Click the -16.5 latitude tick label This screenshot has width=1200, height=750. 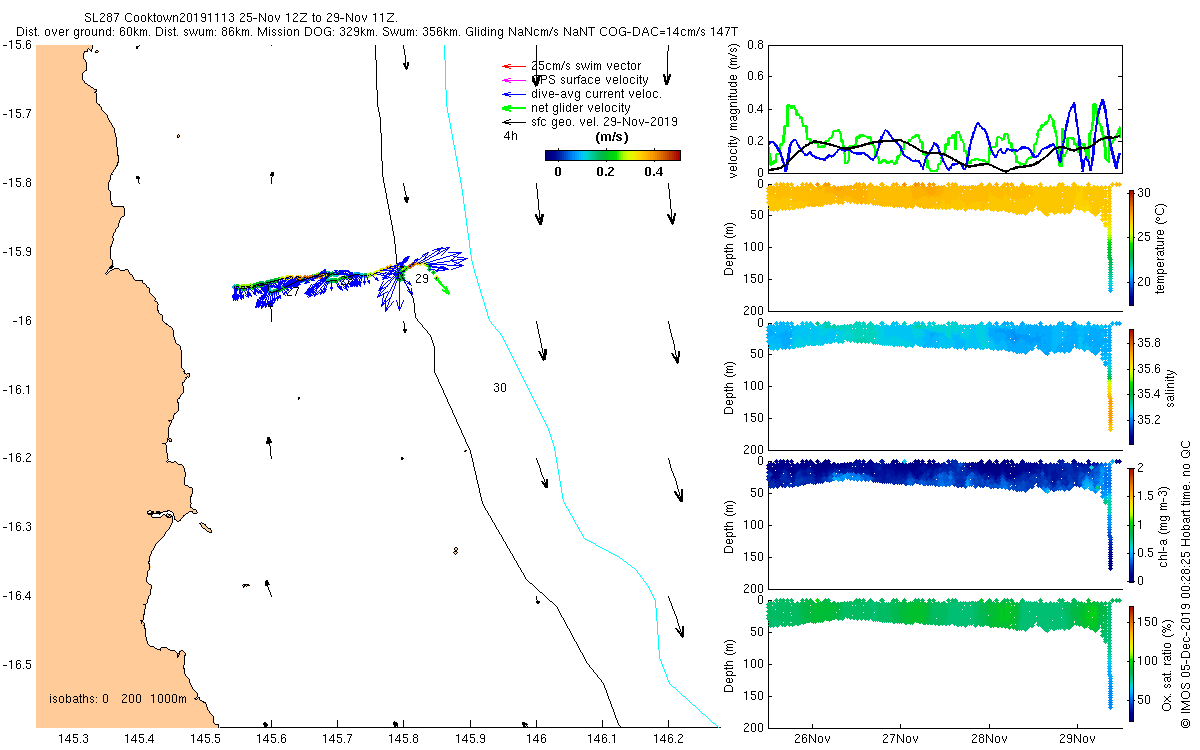point(16,664)
